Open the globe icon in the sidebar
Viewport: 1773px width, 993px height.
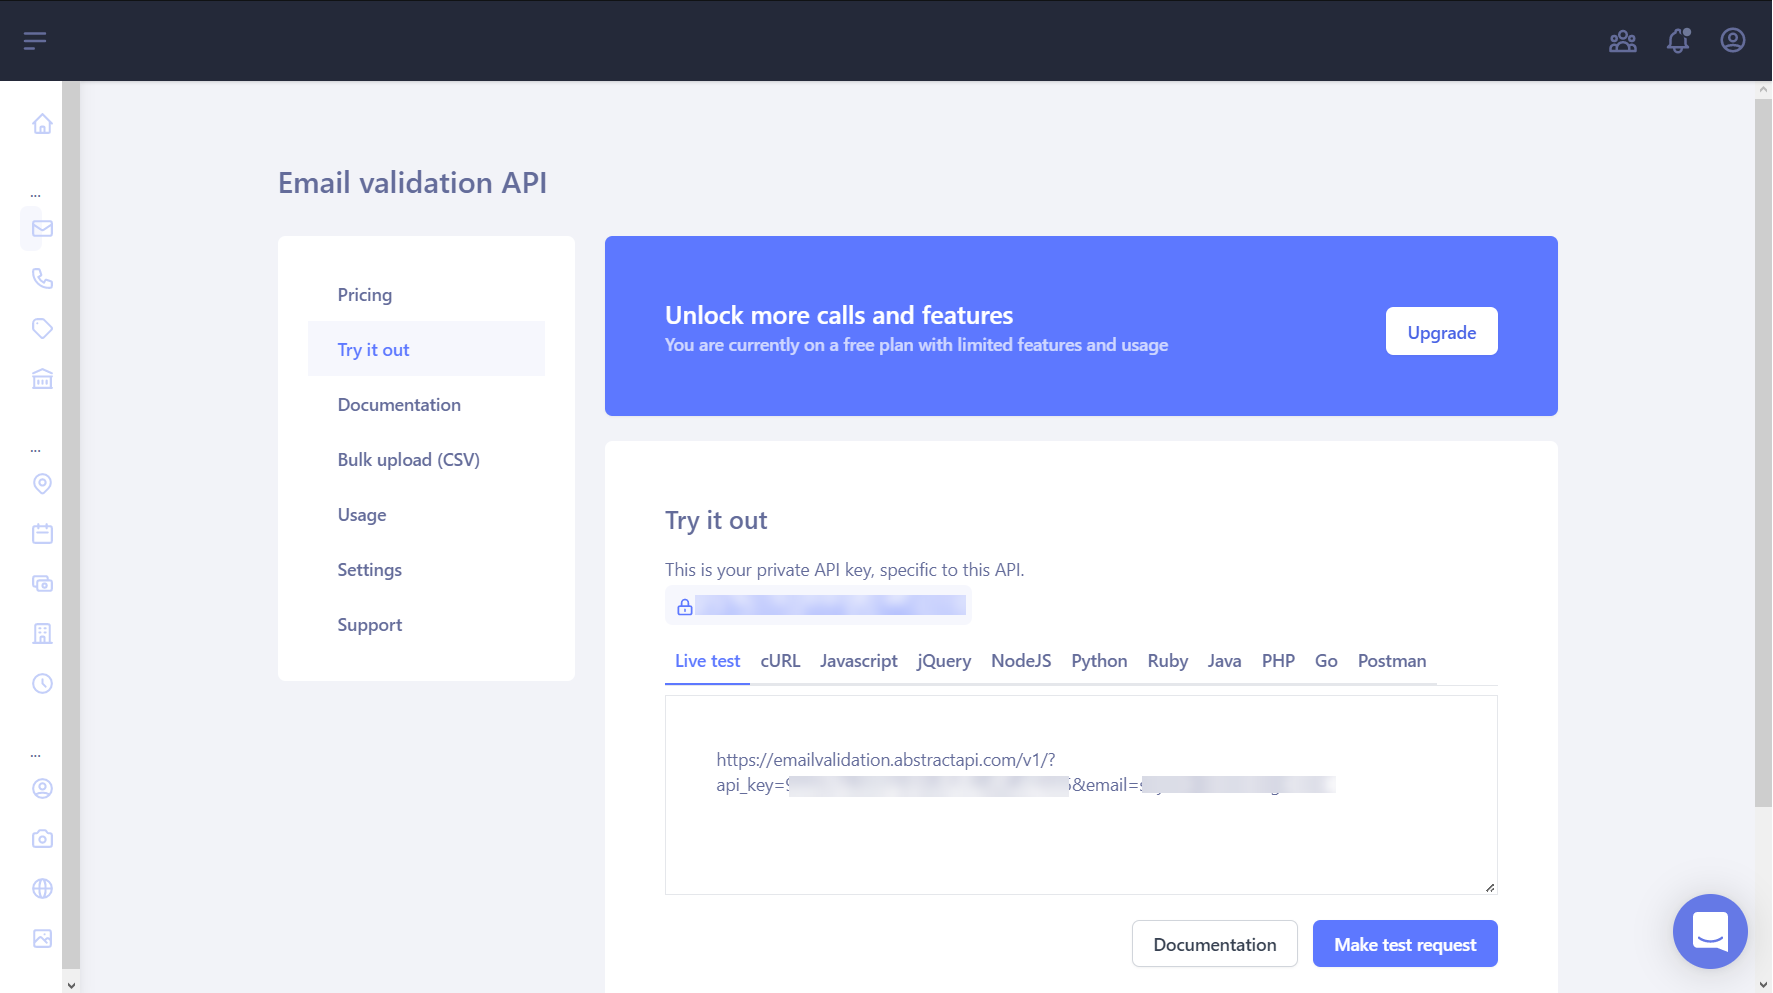pos(41,888)
